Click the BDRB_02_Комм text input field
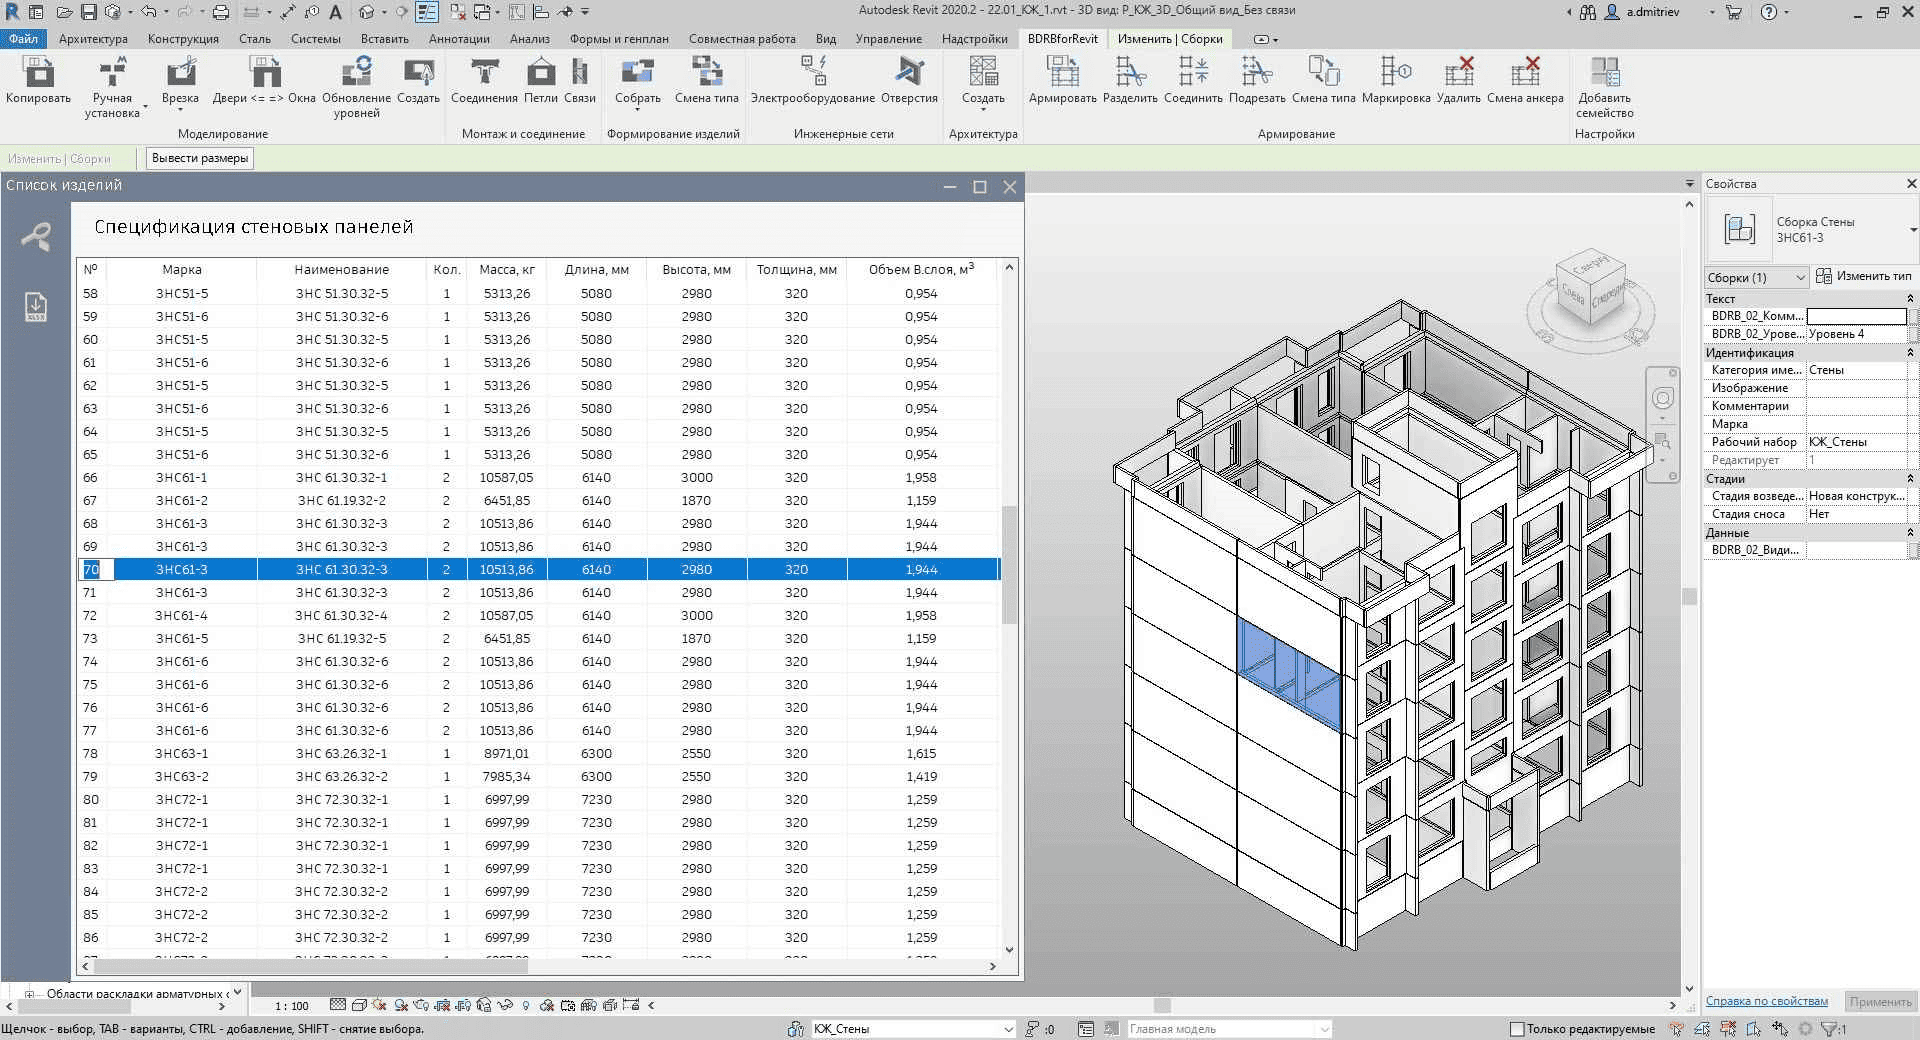 tap(1855, 316)
